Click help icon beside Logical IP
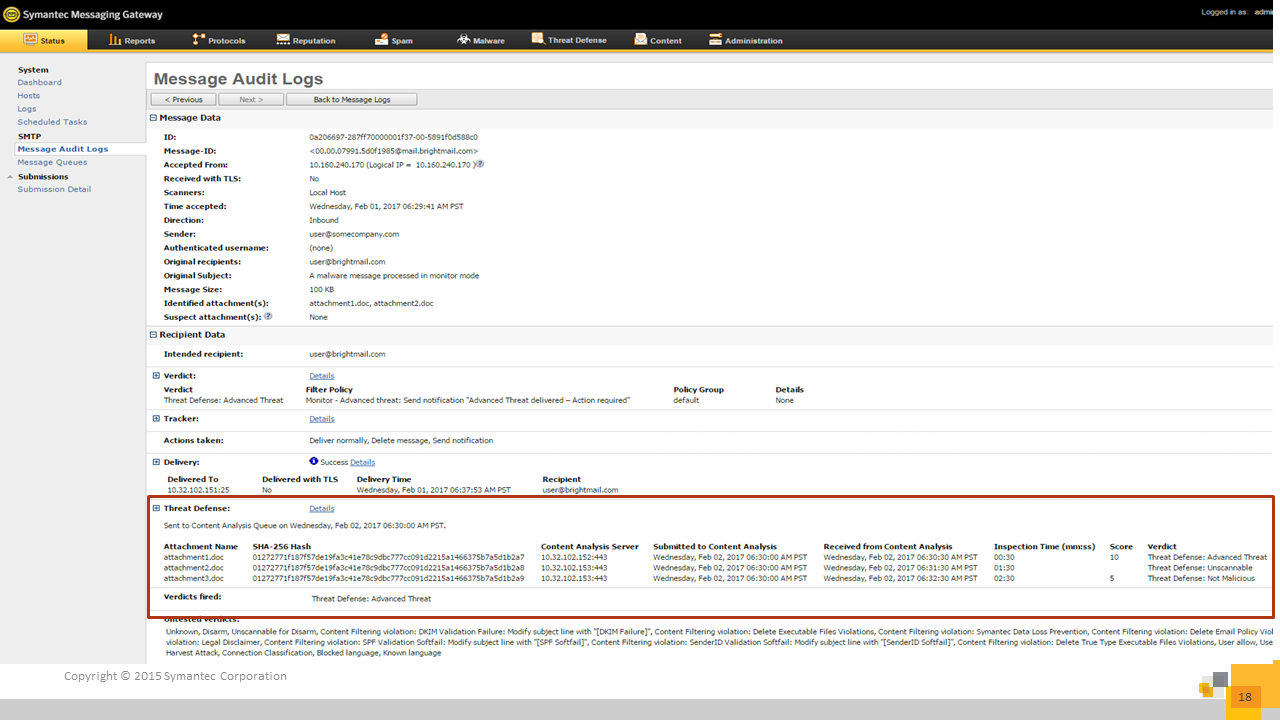Viewport: 1280px width, 720px height. pyautogui.click(x=480, y=164)
